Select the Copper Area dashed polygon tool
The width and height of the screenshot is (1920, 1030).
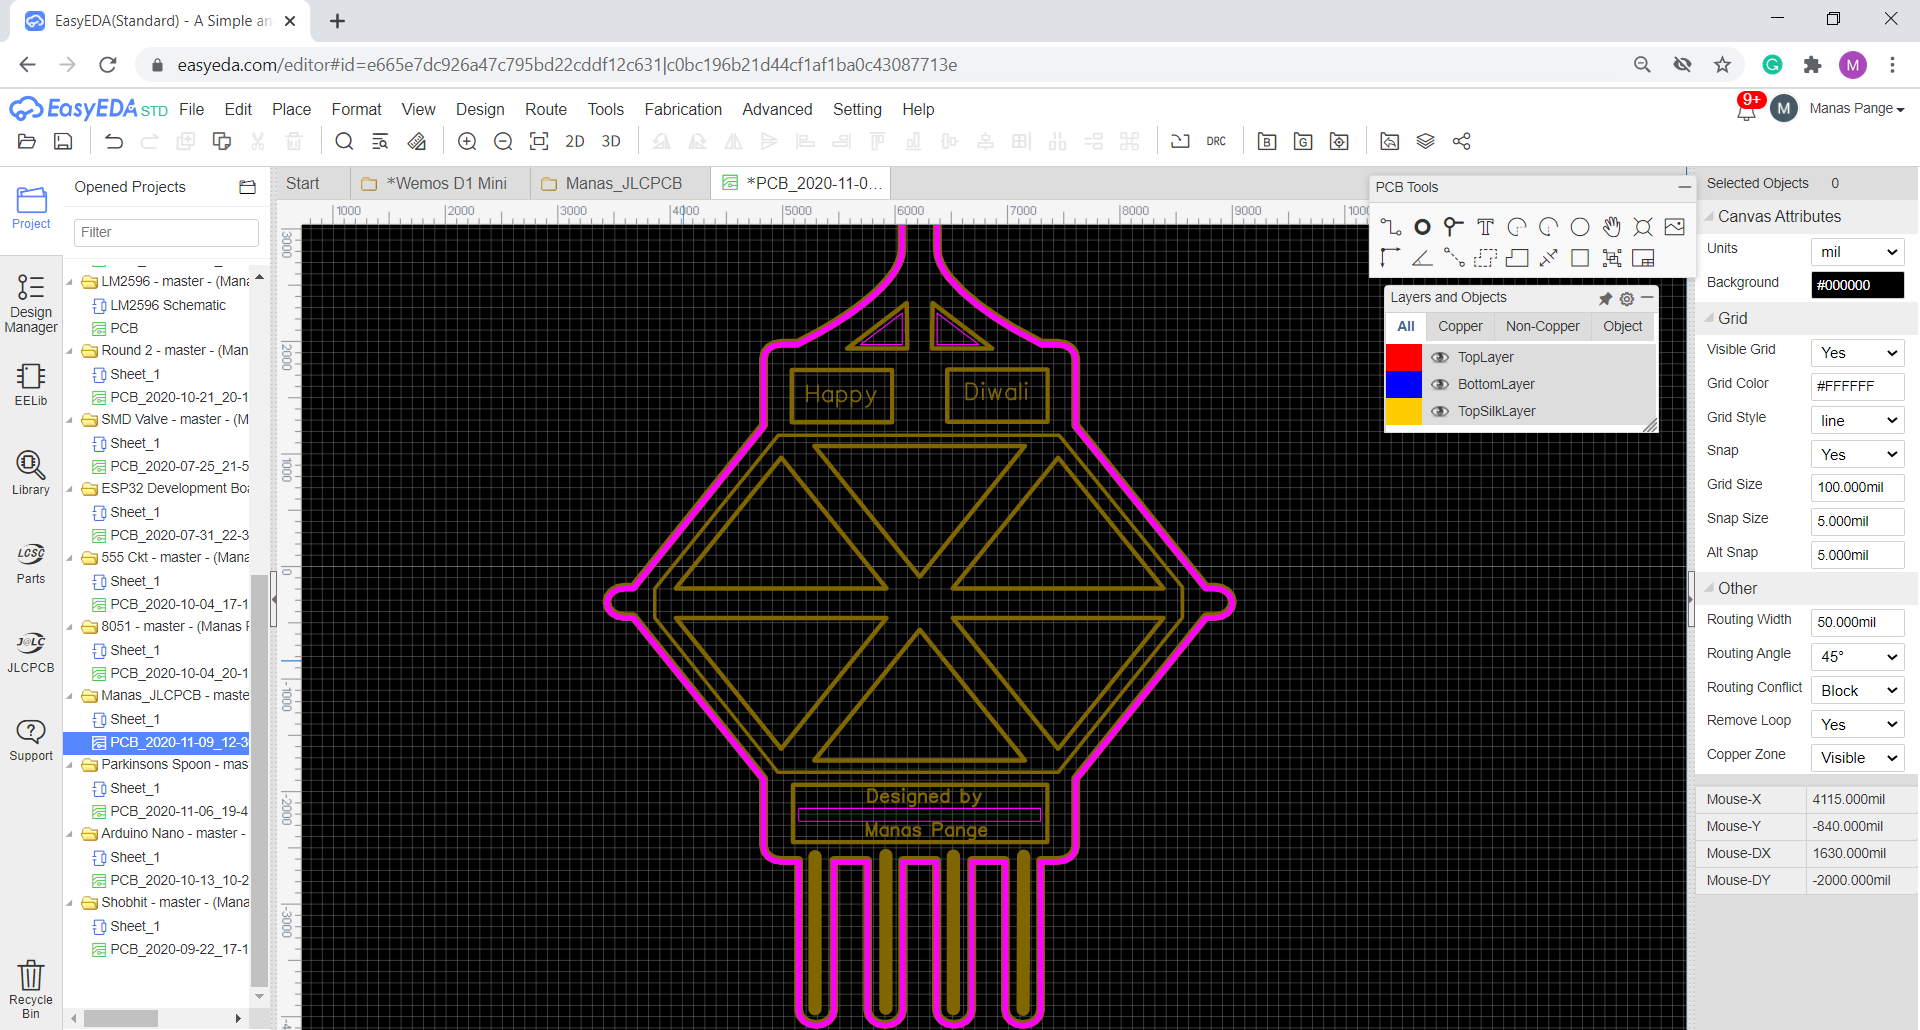coord(1485,258)
